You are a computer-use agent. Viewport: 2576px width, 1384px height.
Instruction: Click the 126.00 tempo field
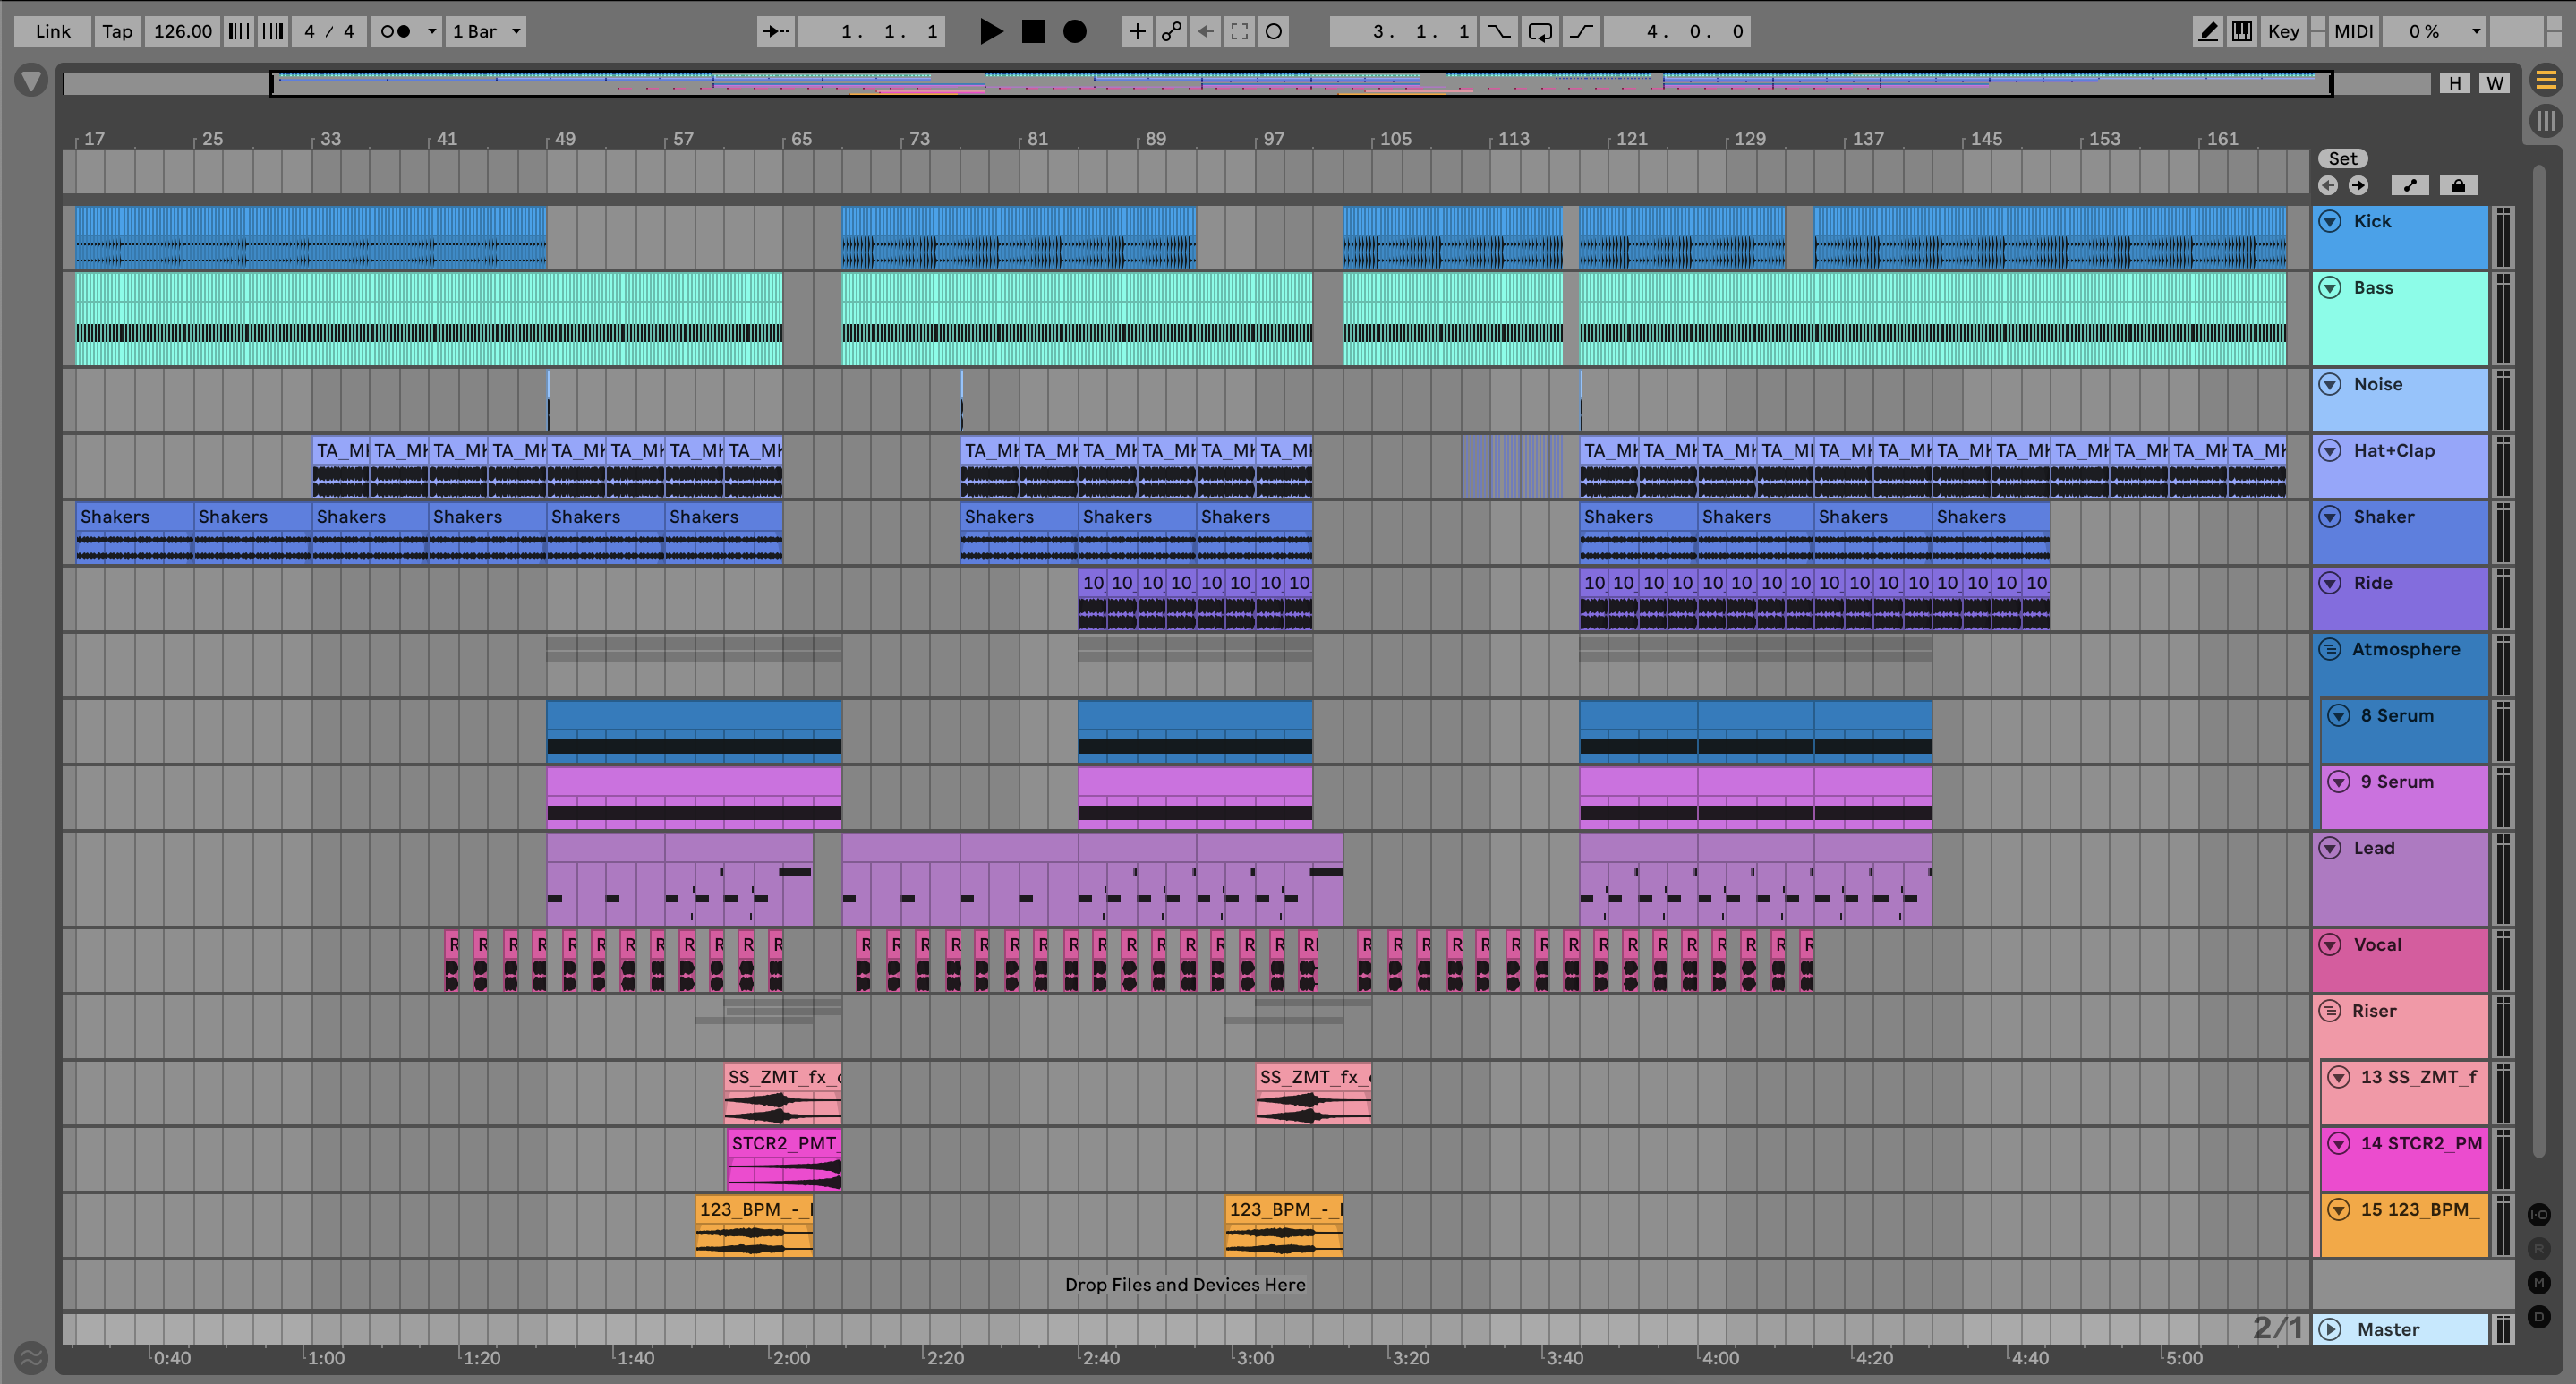tap(182, 31)
